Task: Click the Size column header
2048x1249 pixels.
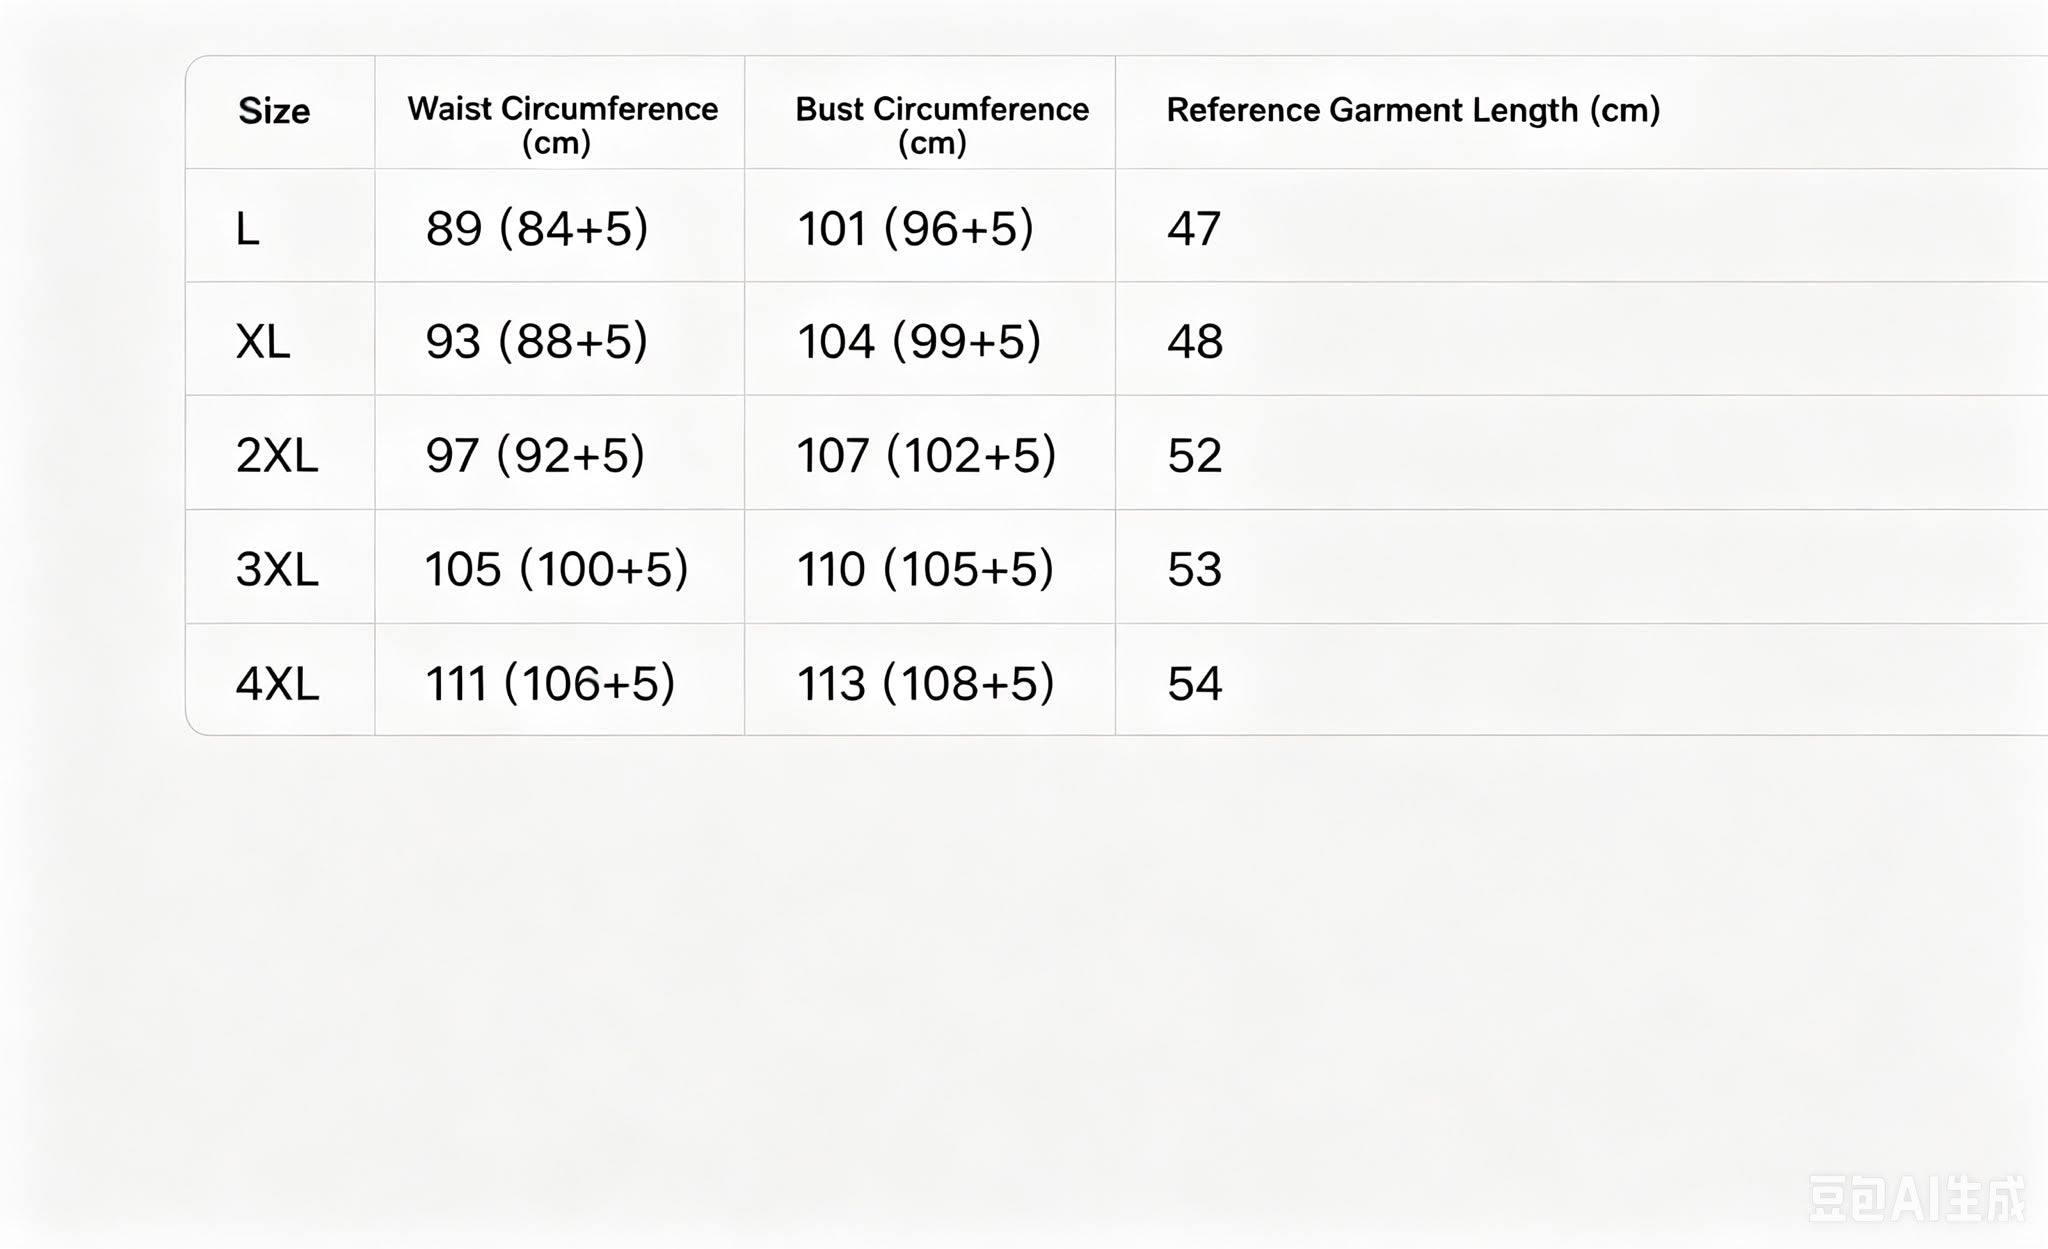Action: 274,111
